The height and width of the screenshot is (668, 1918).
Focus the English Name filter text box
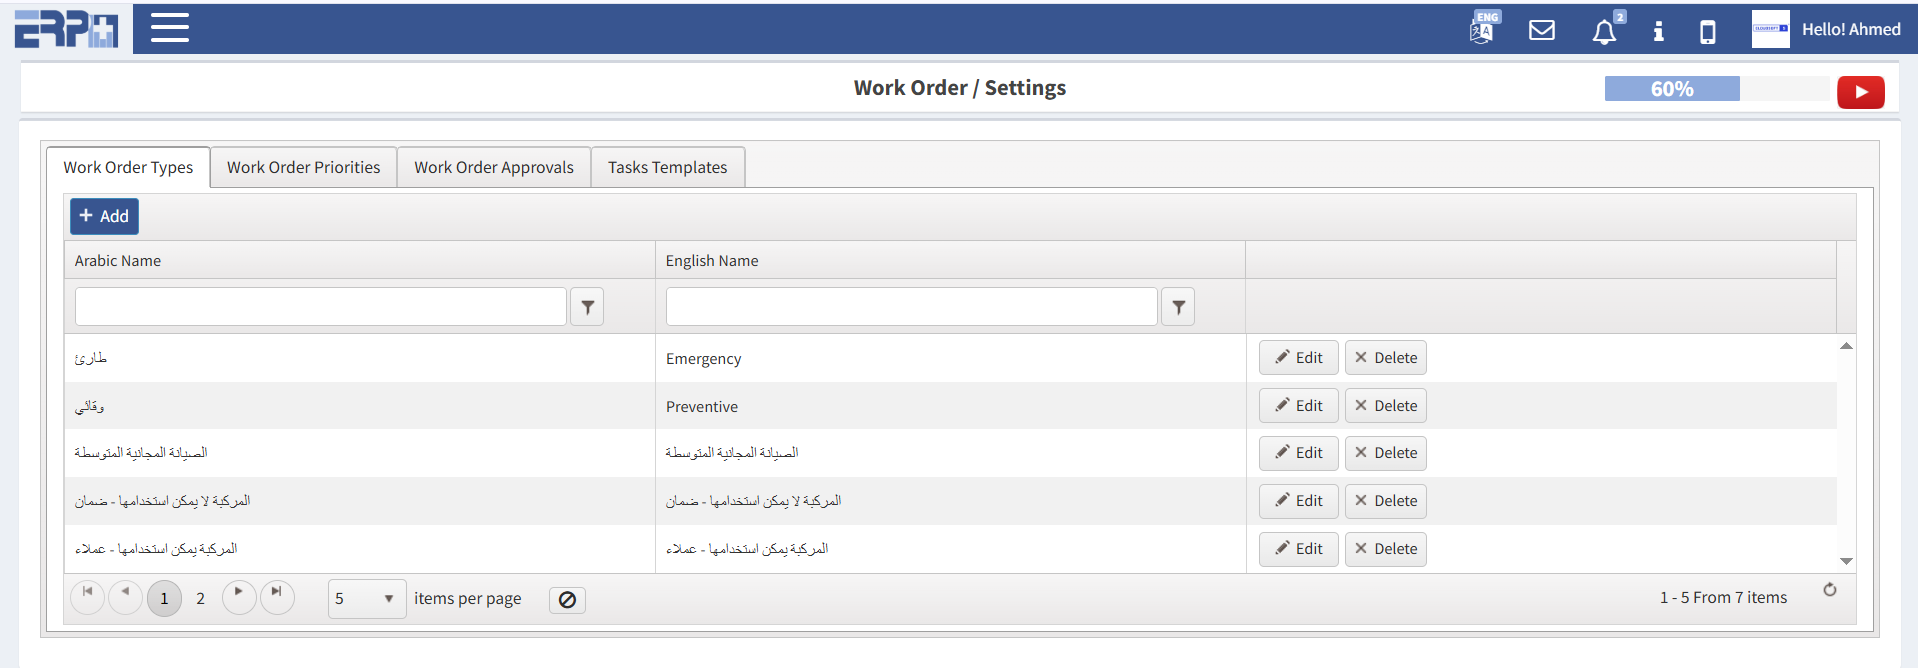tap(911, 307)
